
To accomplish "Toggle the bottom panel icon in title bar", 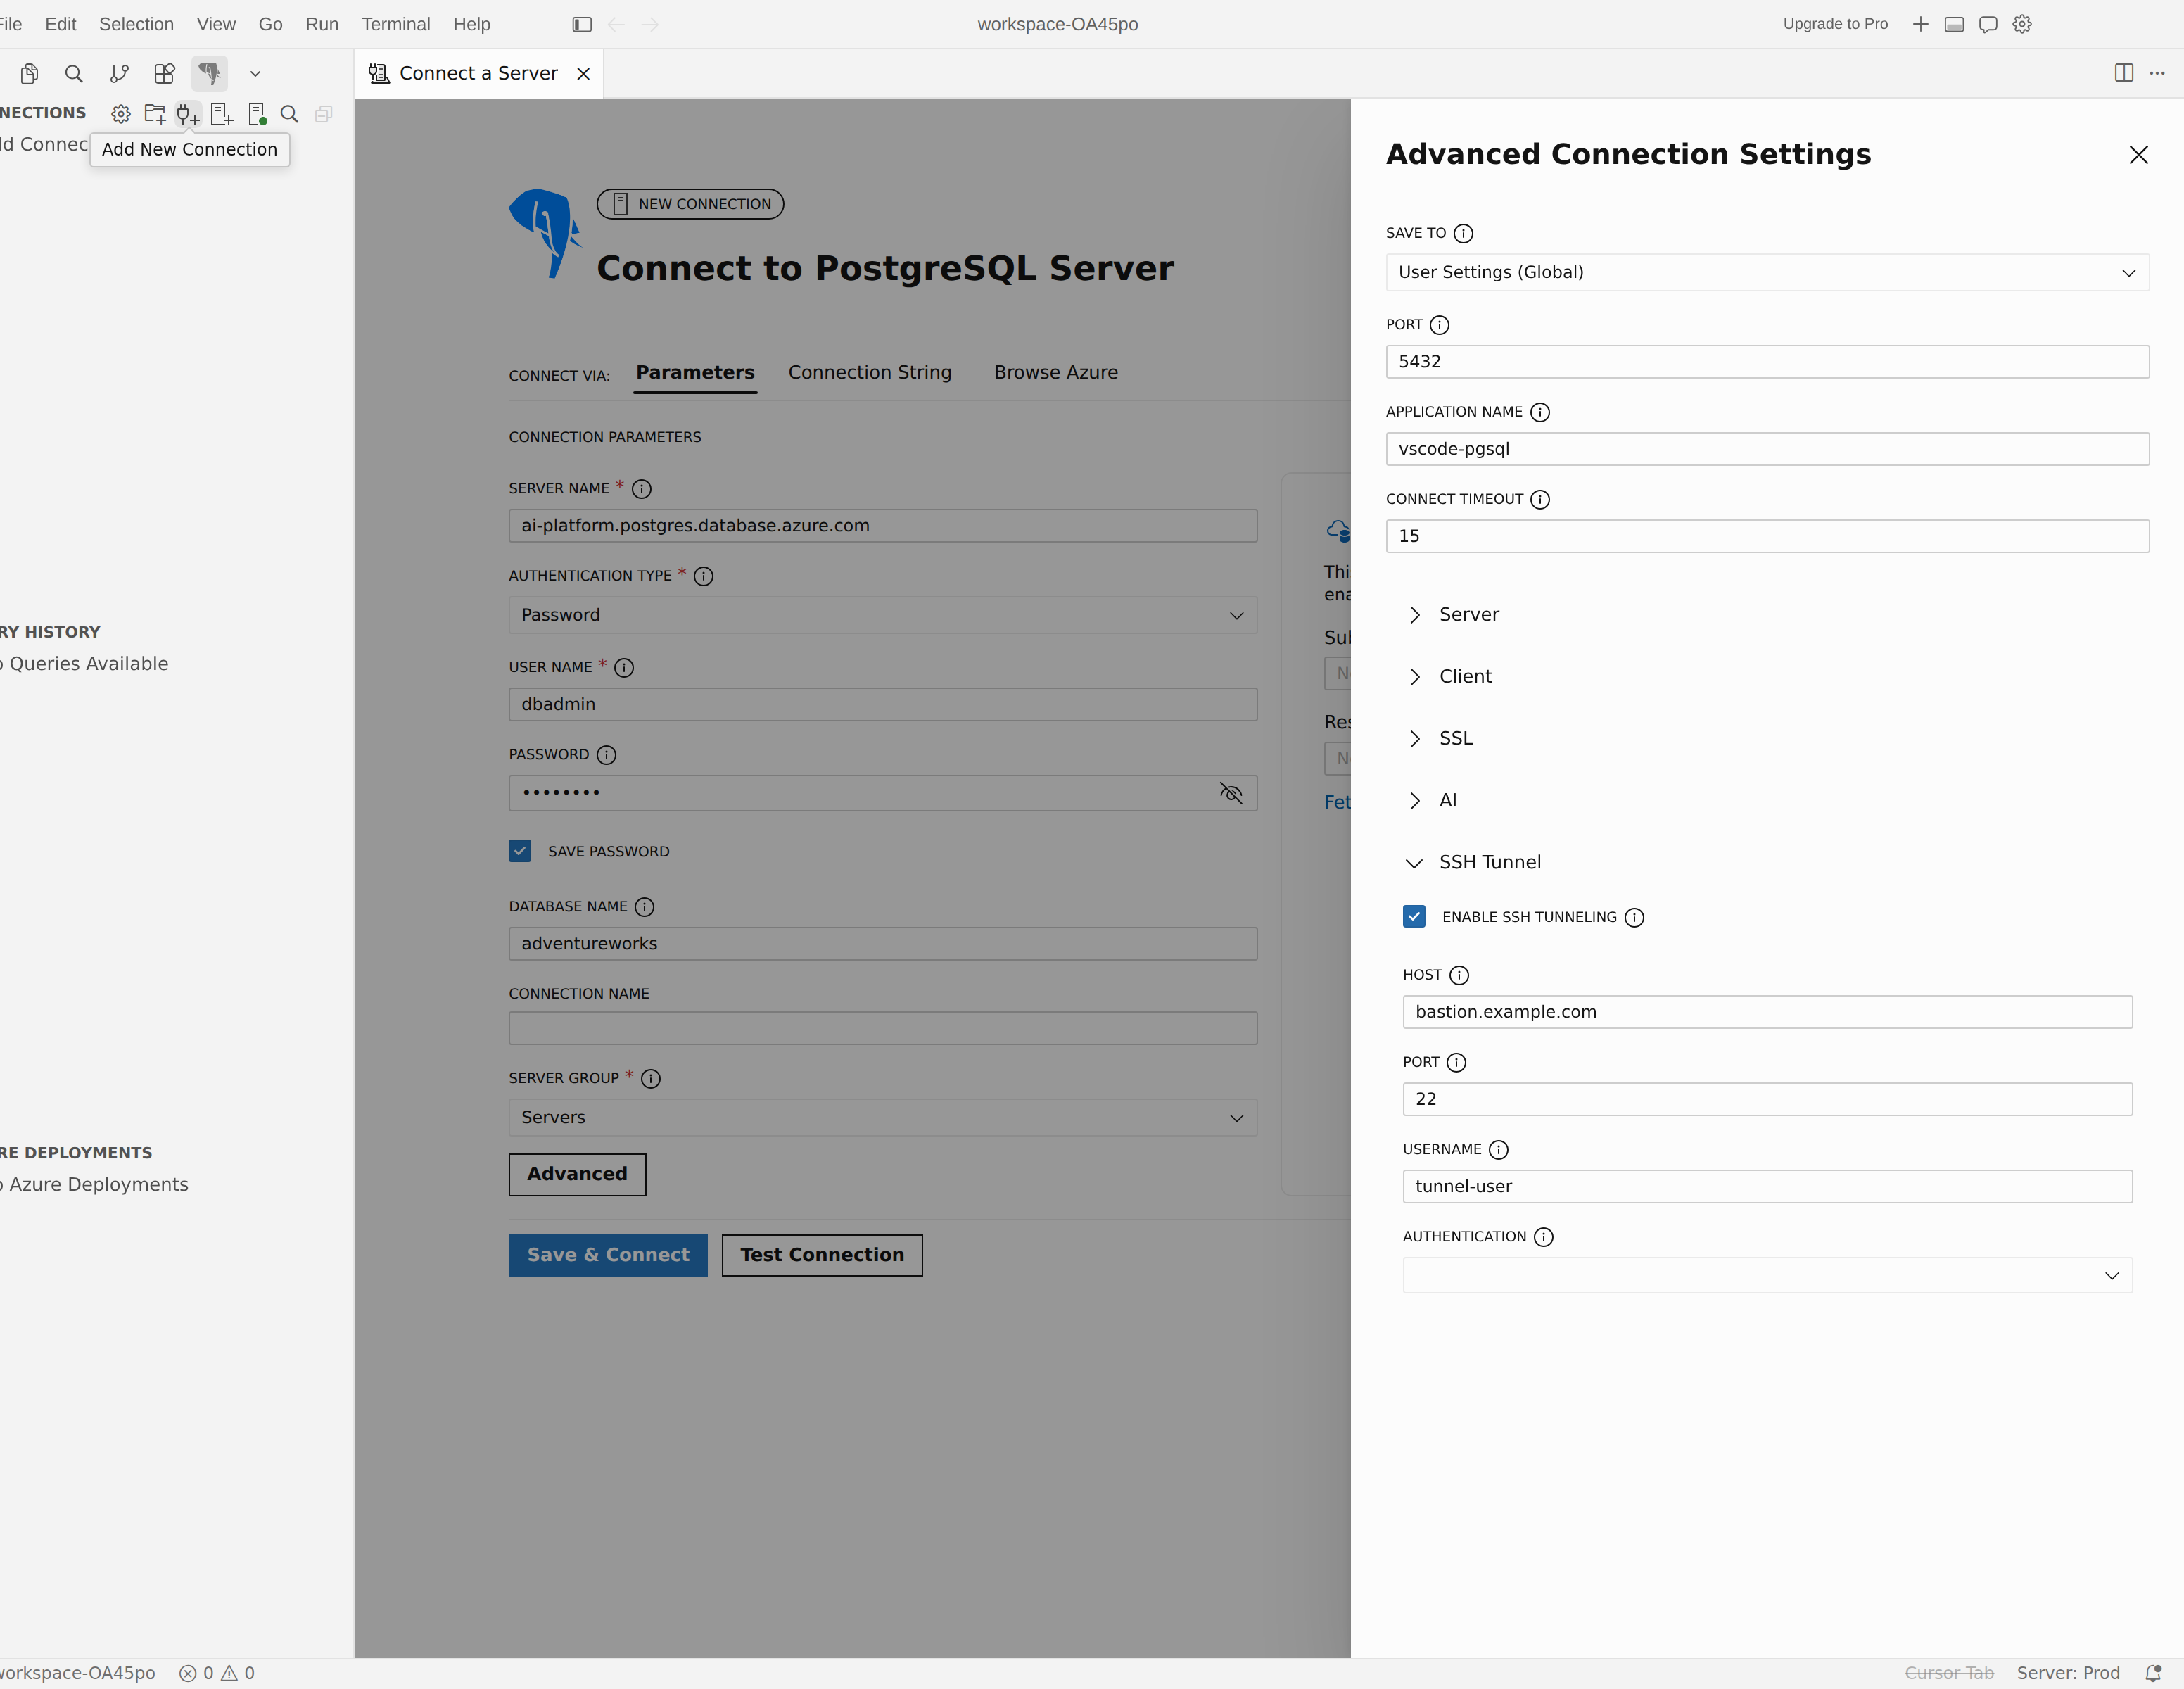I will [1954, 24].
